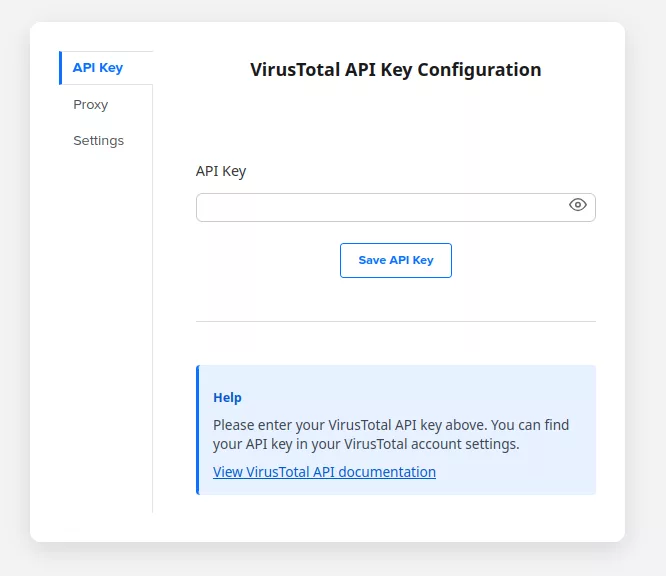Viewport: 666px width, 576px height.
Task: Reveal the API key with eye icon
Action: tap(577, 205)
